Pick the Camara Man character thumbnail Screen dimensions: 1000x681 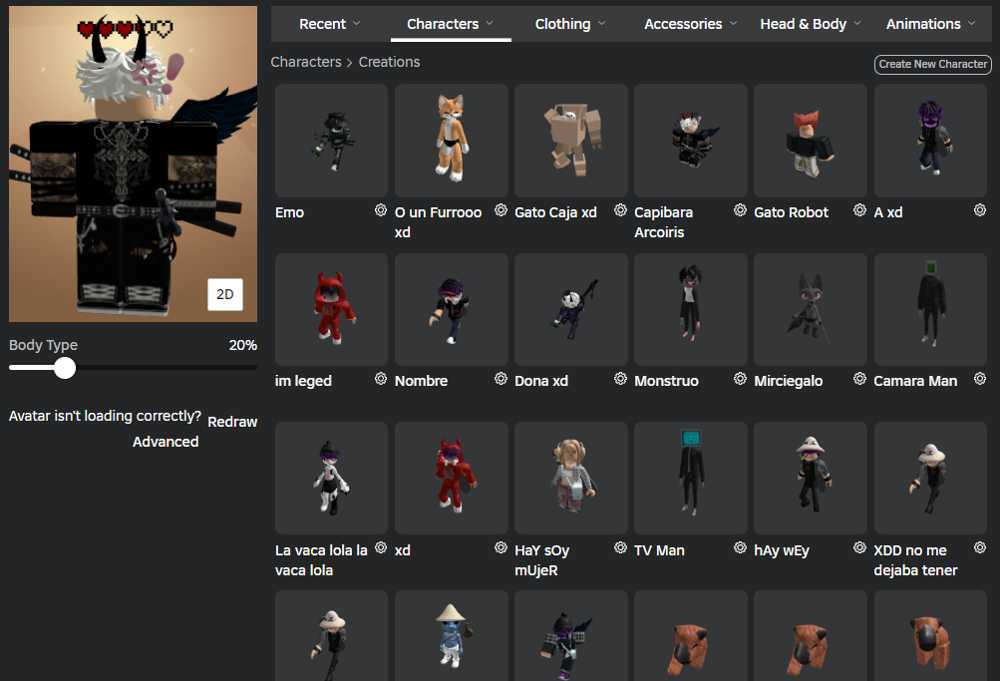pos(930,309)
